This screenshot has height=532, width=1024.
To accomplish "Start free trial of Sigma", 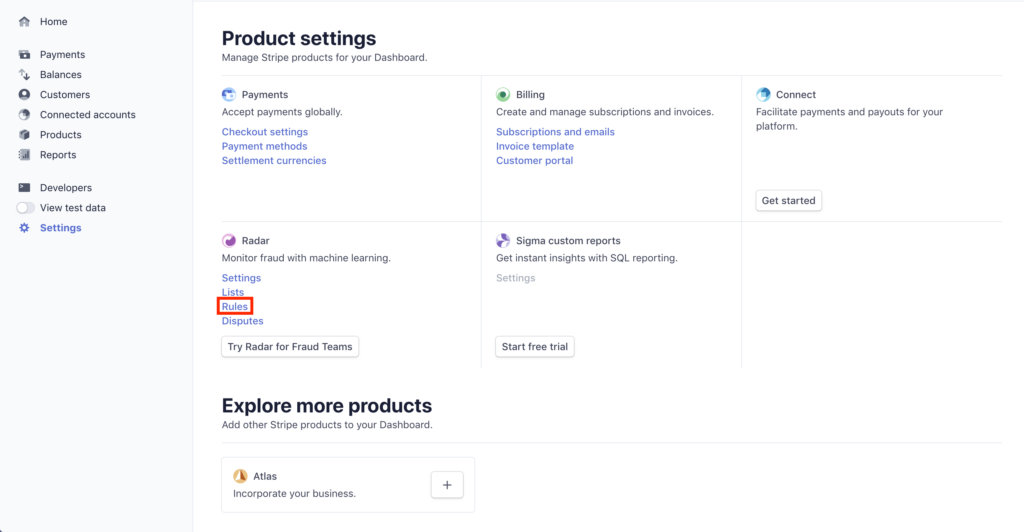I will (x=535, y=347).
